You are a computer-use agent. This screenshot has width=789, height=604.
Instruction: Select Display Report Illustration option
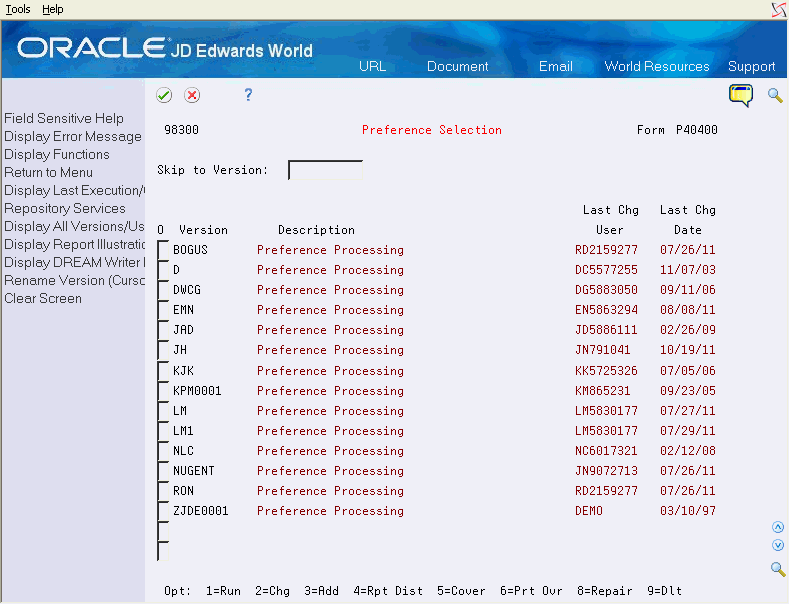74,245
